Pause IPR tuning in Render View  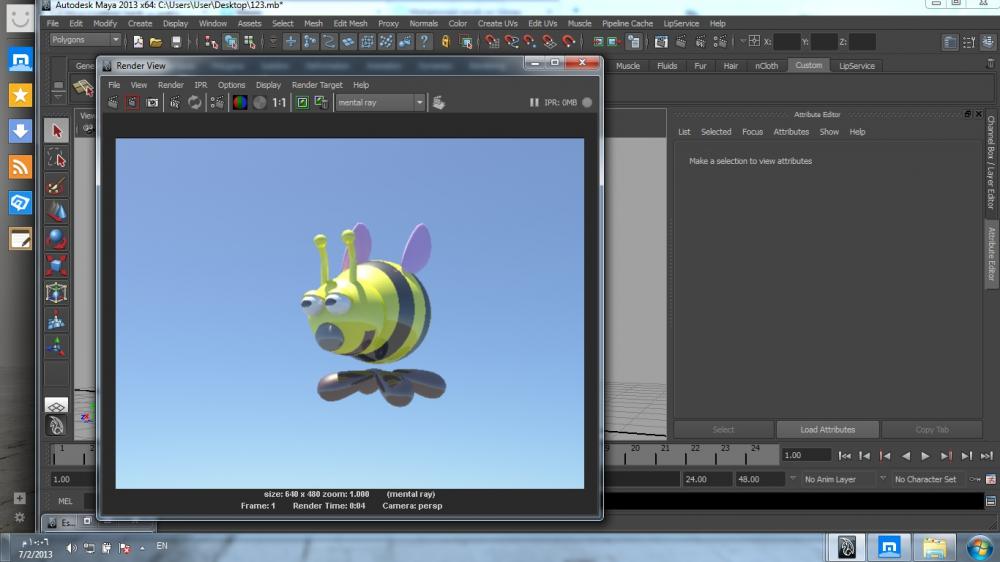[534, 102]
